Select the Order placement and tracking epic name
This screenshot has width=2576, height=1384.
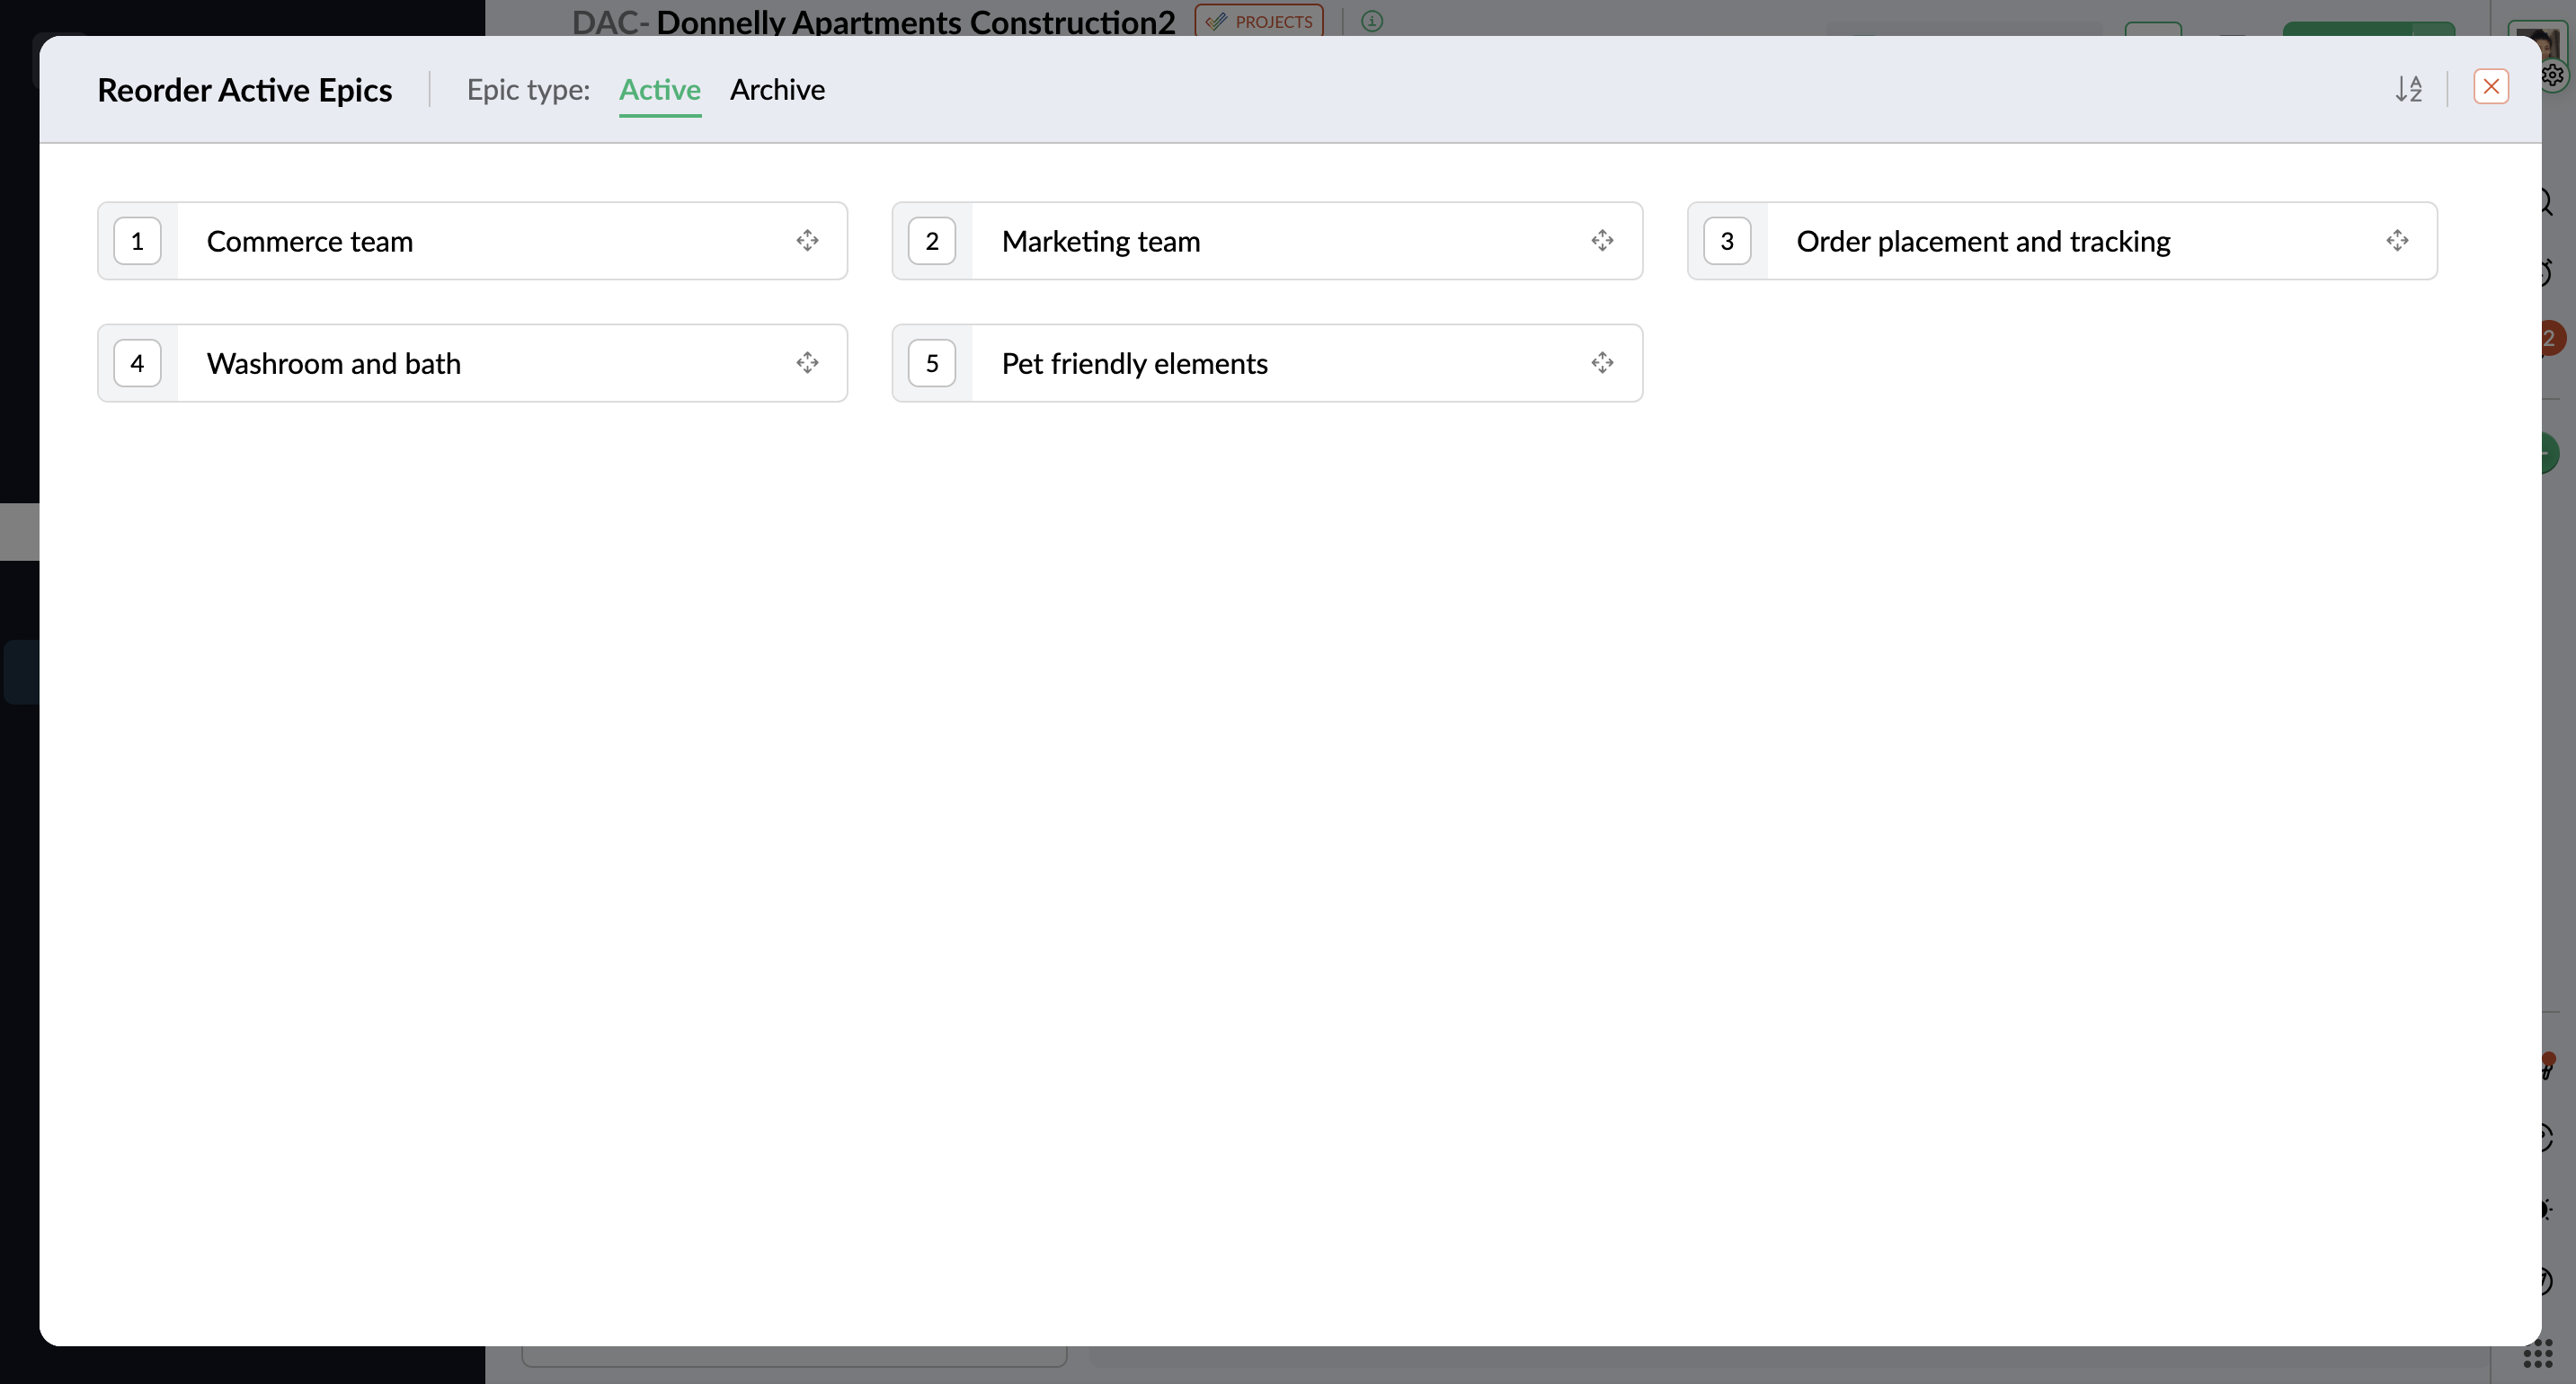click(x=1982, y=242)
